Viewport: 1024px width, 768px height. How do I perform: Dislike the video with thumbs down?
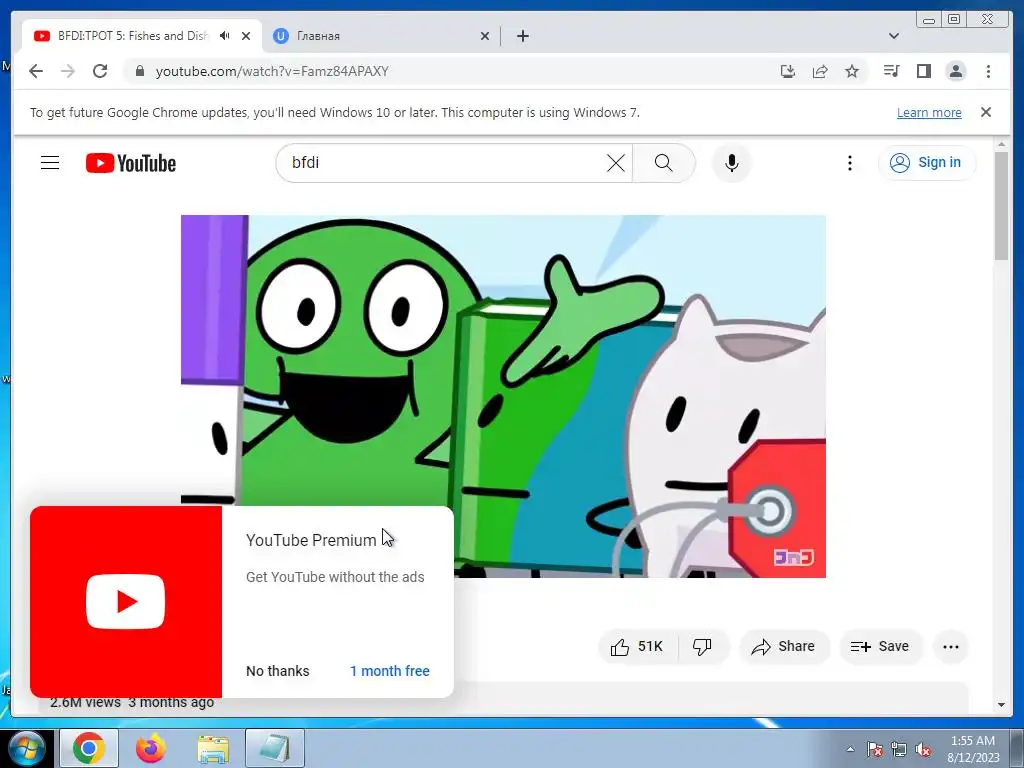[703, 647]
